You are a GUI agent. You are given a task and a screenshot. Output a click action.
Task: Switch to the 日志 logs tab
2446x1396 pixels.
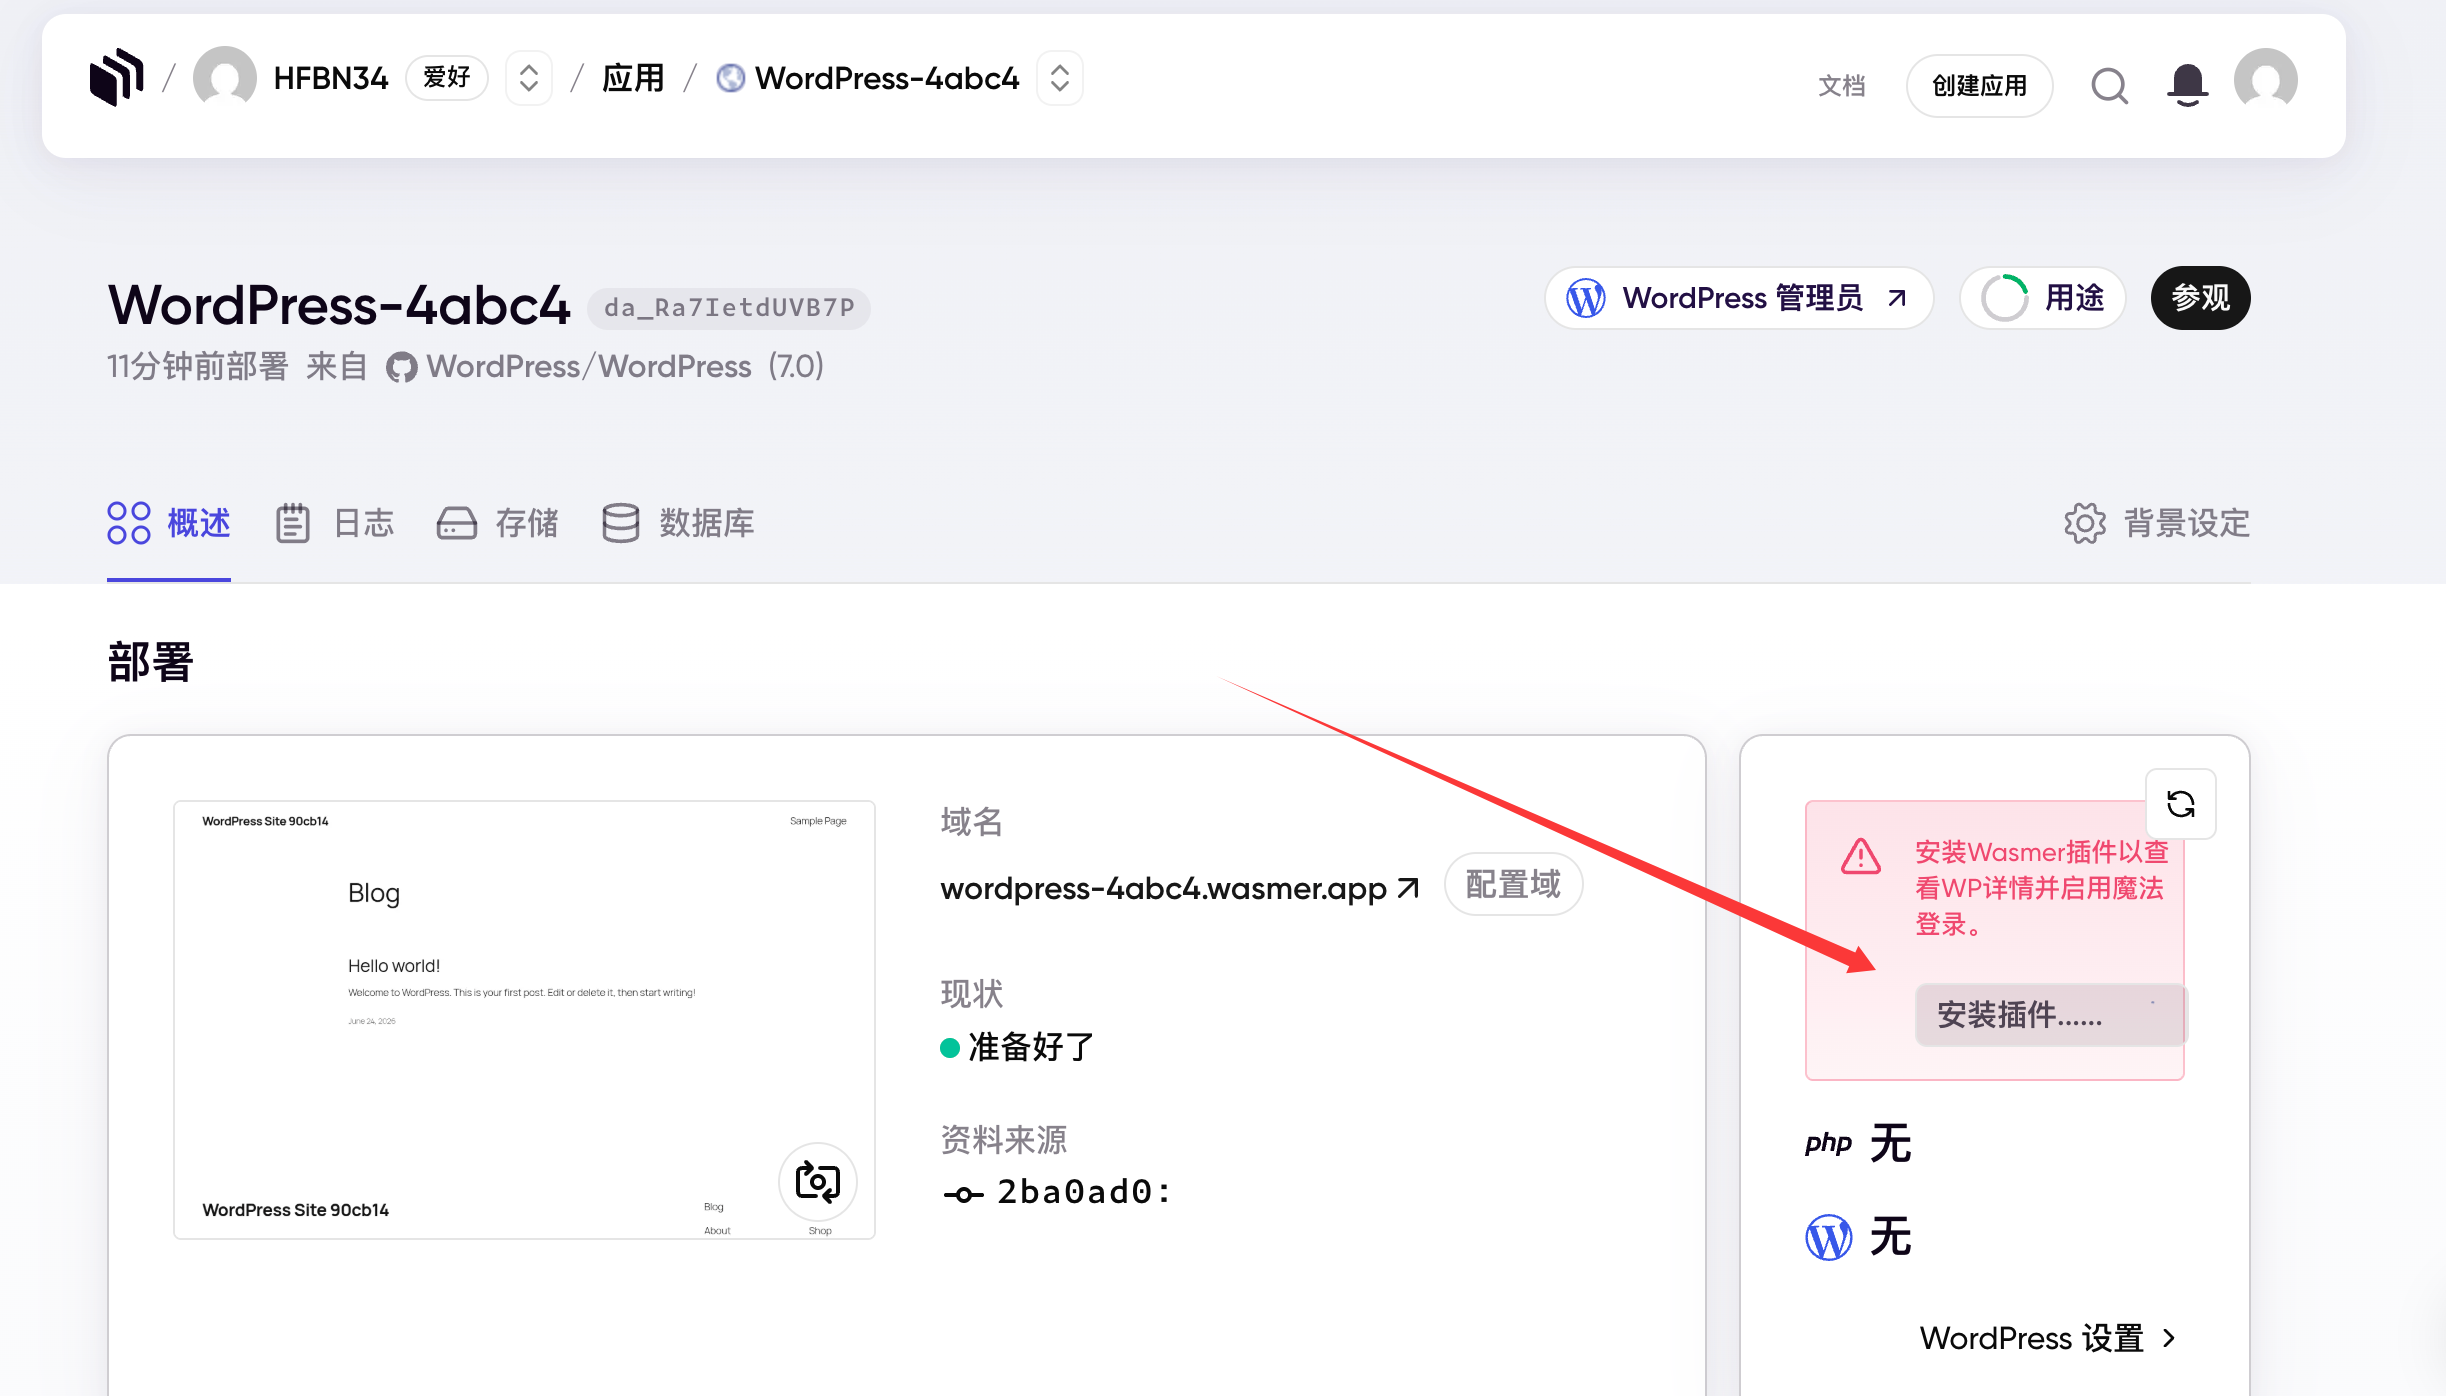(334, 523)
